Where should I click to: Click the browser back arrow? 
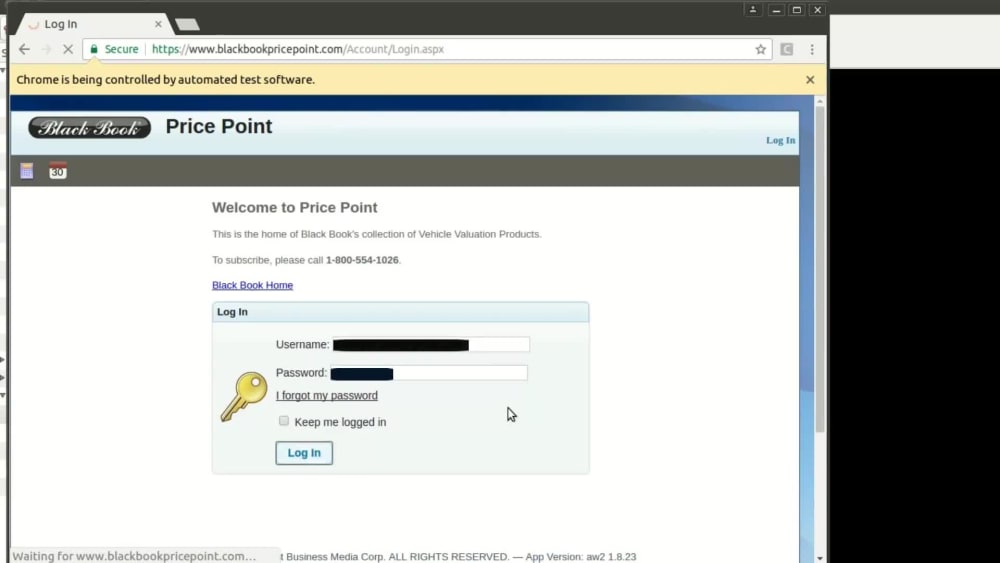24,49
